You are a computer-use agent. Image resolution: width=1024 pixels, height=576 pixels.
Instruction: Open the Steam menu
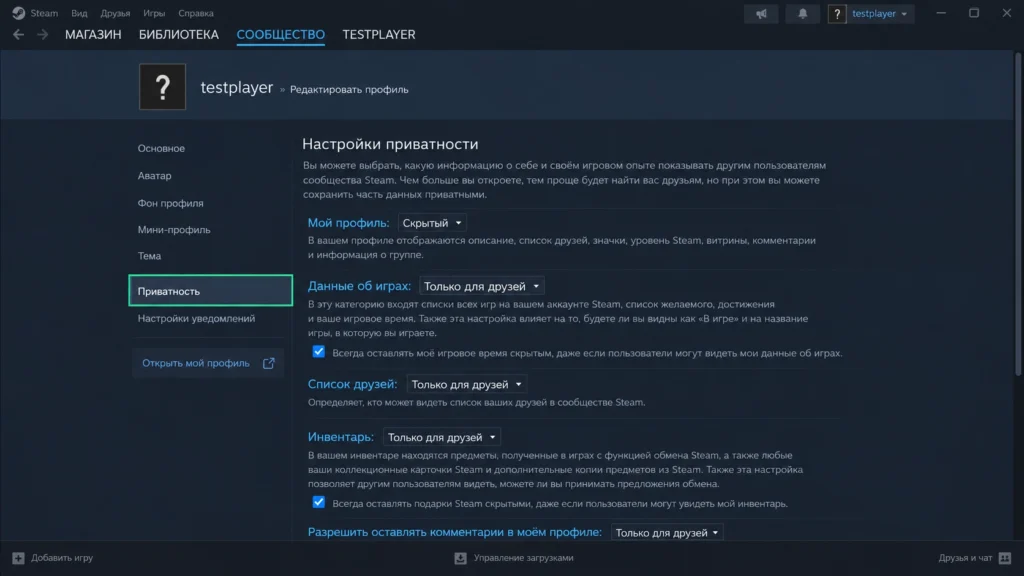pos(44,13)
